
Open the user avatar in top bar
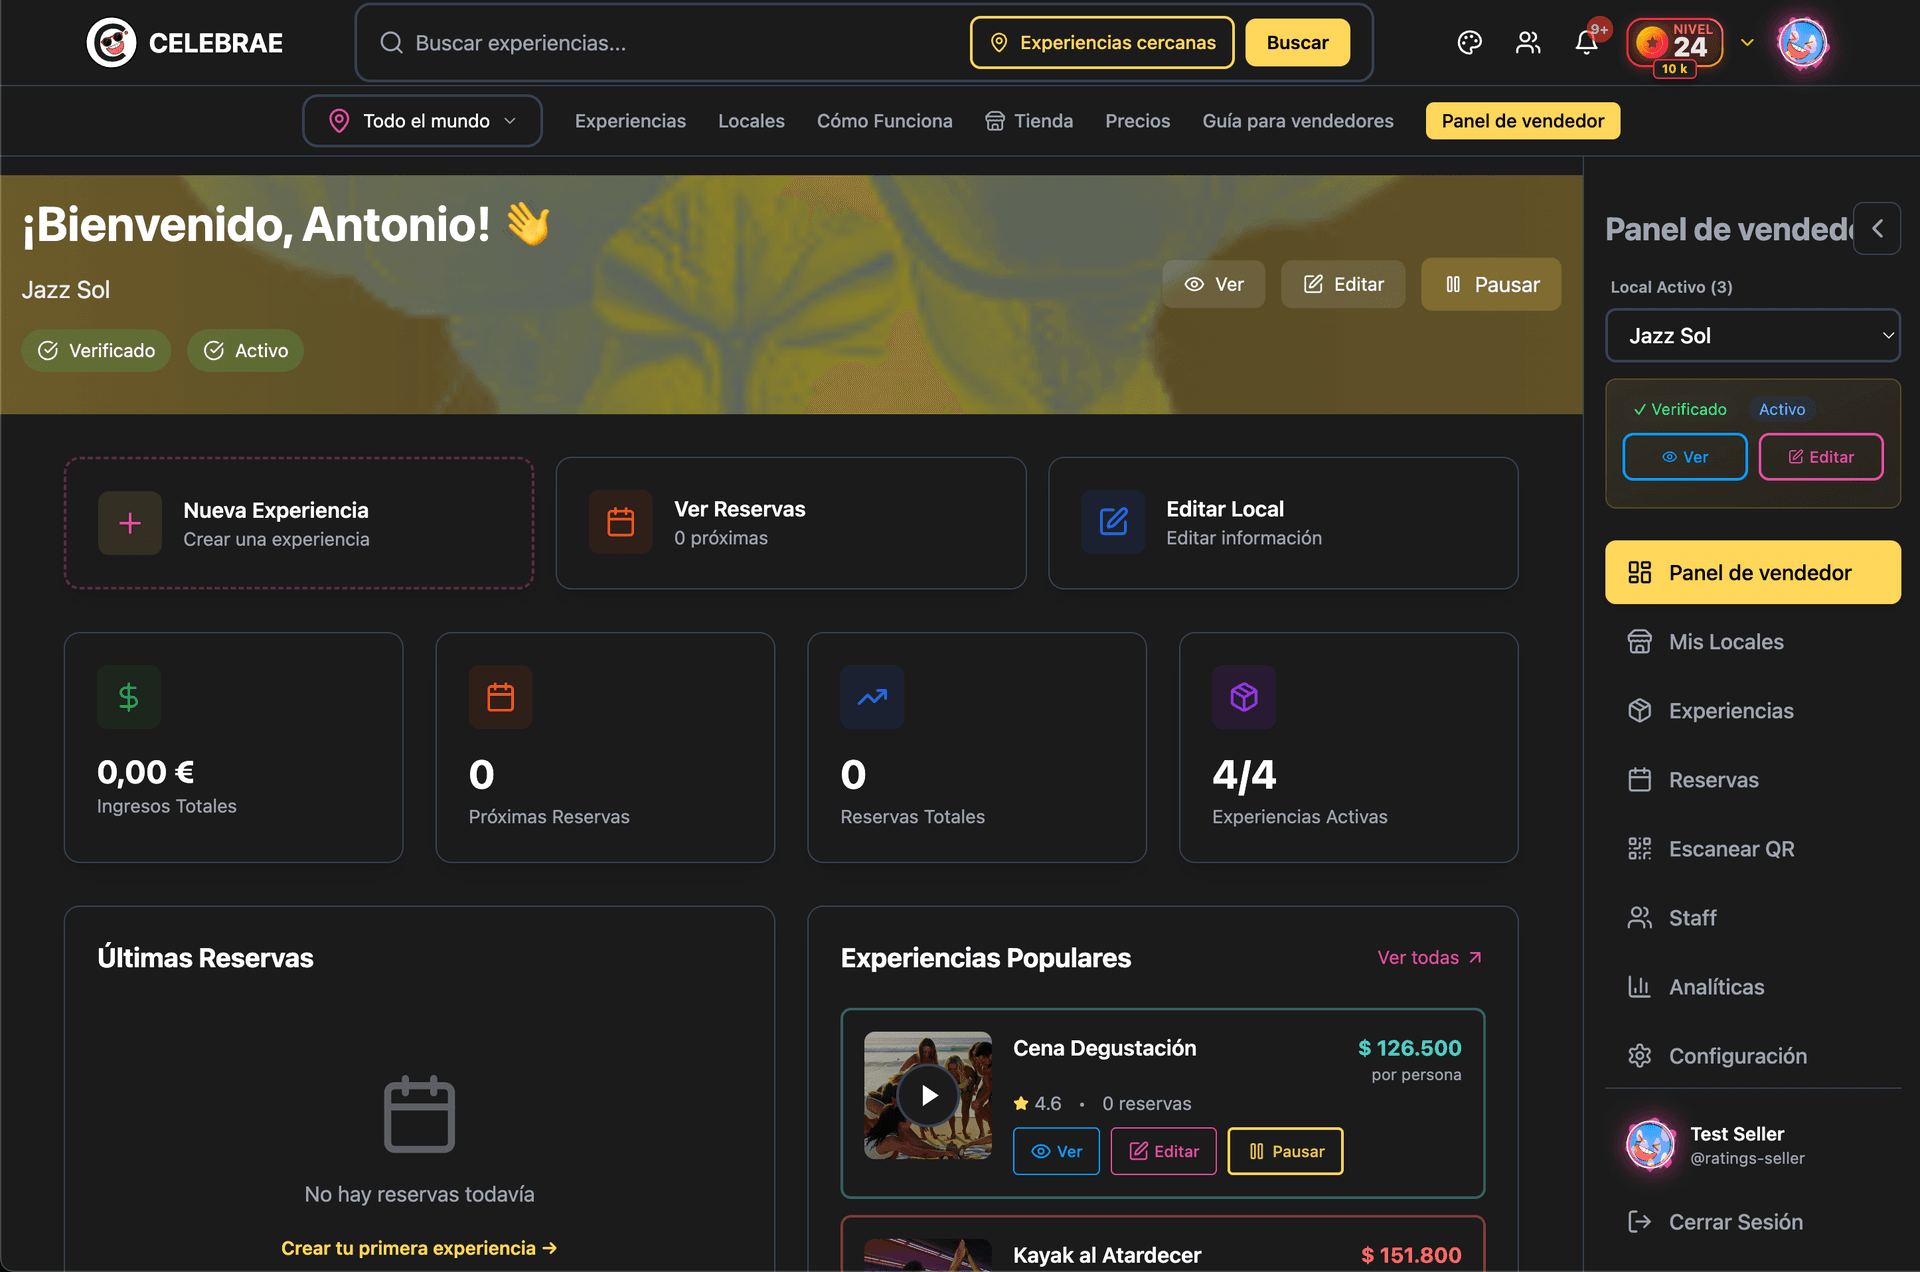coord(1803,43)
